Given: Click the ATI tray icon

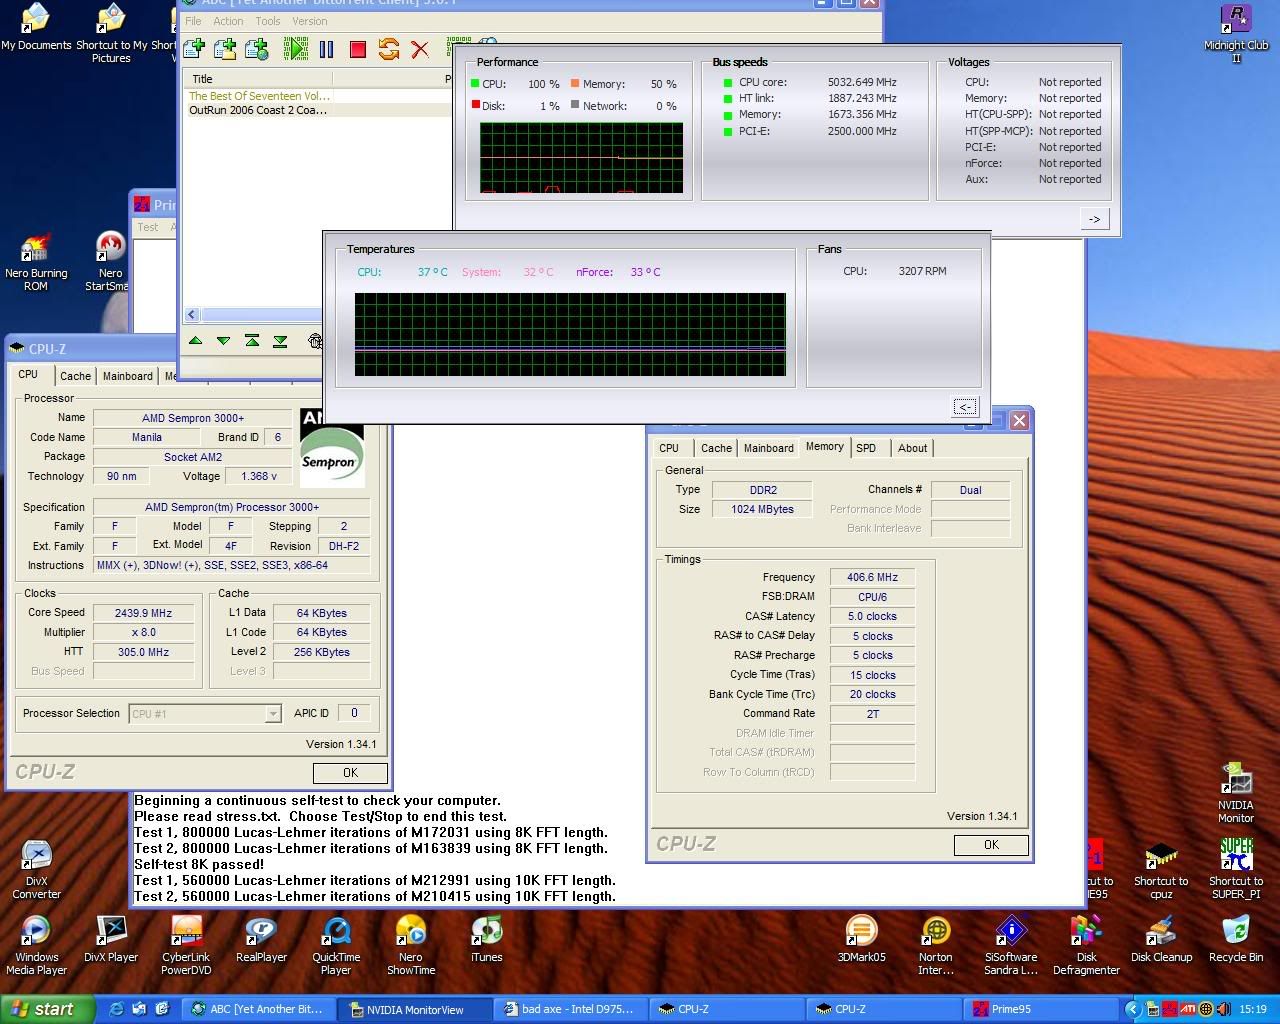Looking at the screenshot, I should tap(1188, 1009).
